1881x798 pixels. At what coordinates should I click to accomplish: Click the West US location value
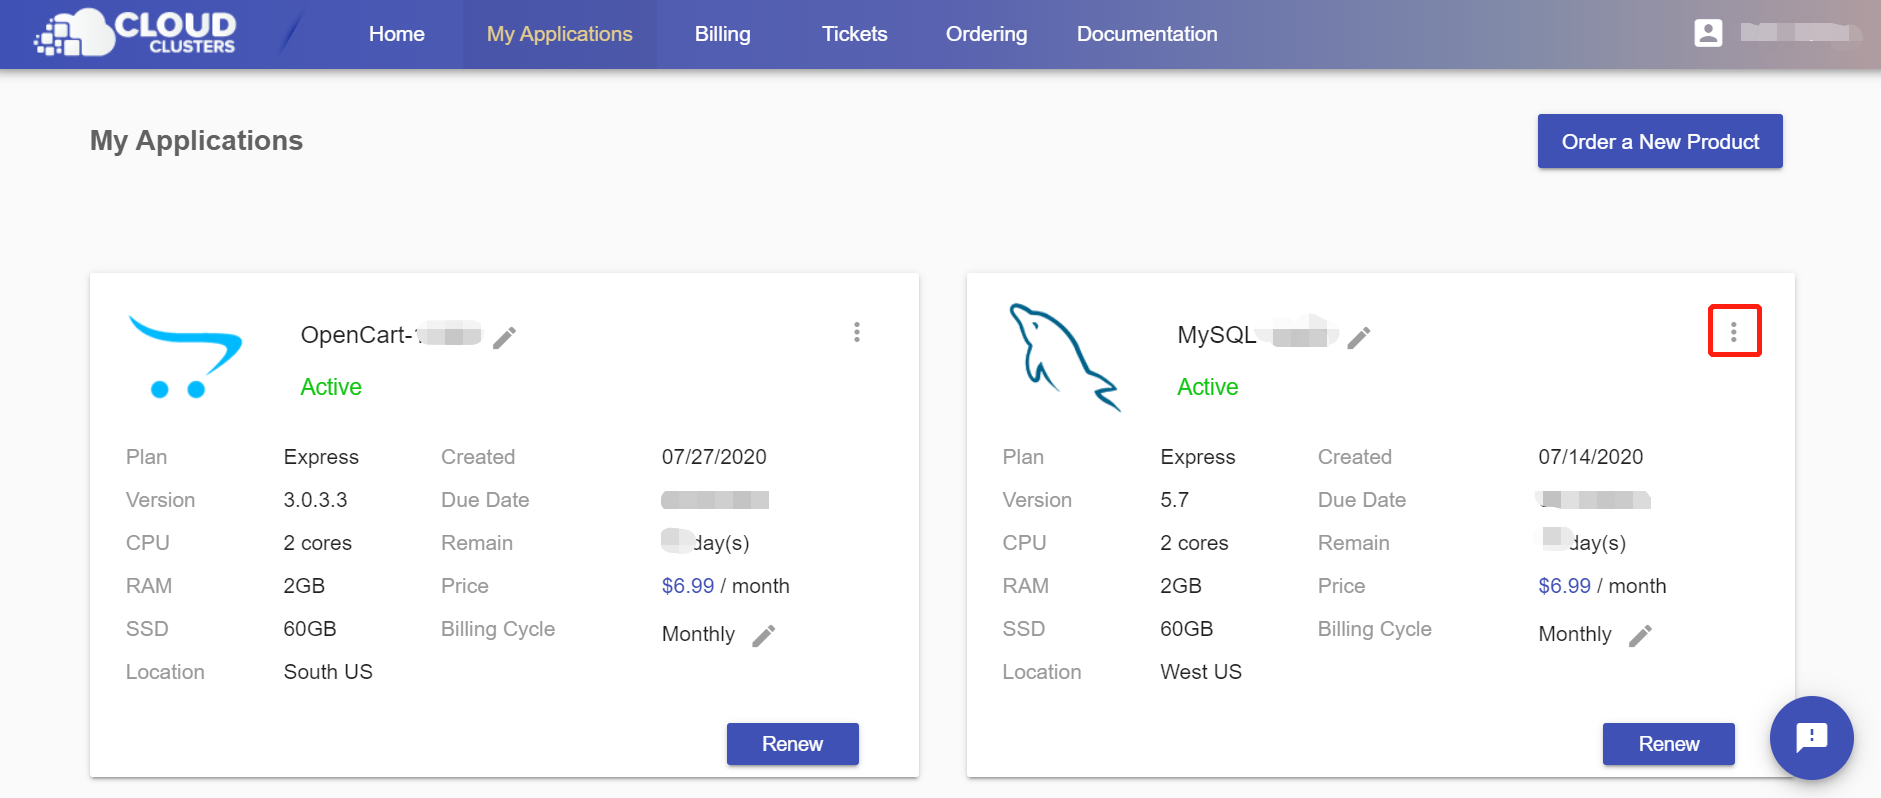[1201, 672]
